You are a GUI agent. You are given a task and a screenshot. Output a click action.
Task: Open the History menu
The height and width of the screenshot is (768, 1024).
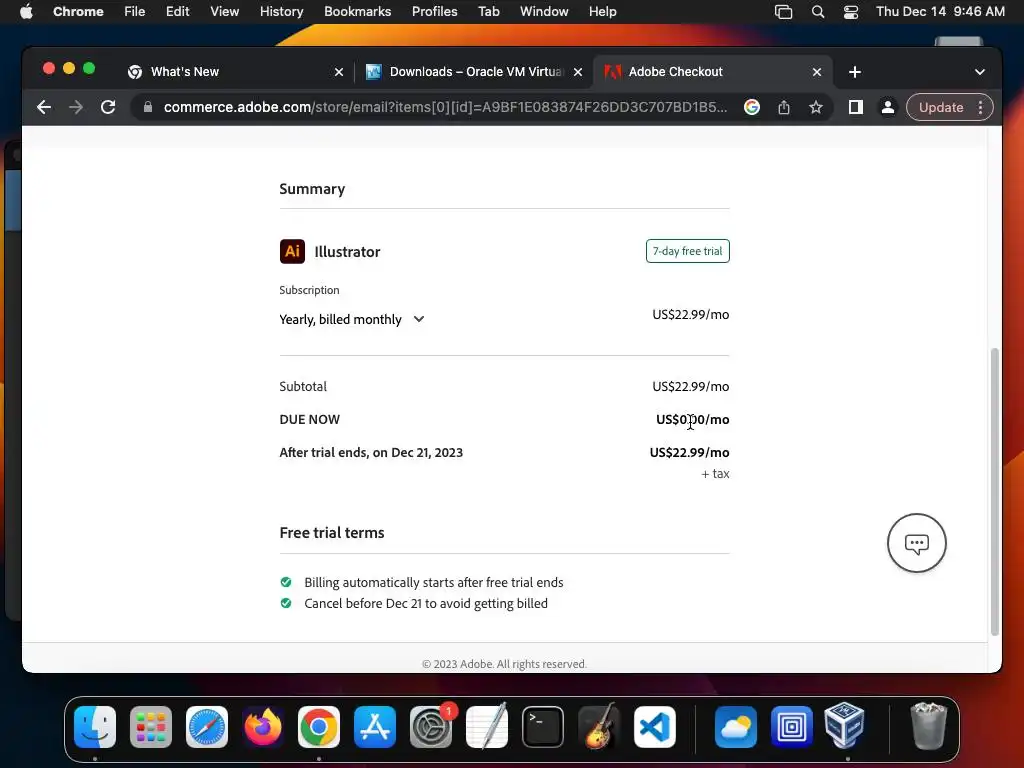281,12
